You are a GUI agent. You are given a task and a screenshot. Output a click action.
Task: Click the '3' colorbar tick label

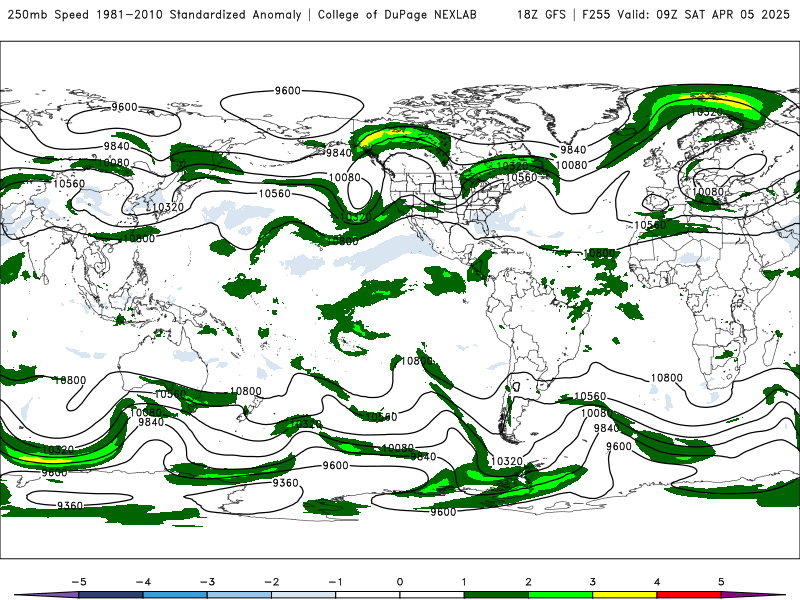click(592, 582)
